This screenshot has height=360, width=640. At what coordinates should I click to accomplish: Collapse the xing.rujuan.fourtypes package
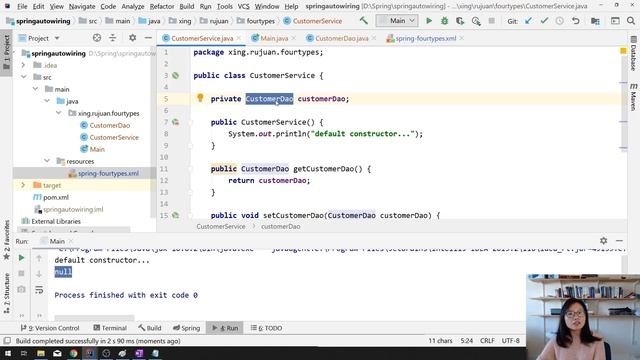point(59,113)
